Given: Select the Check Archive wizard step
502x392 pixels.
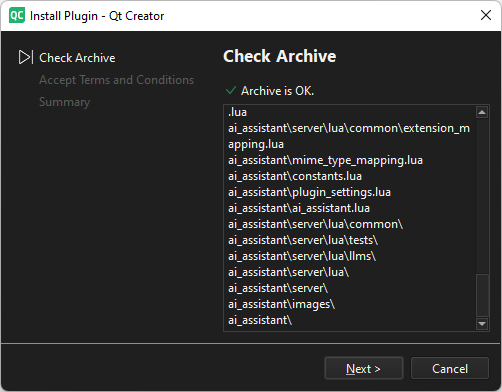Looking at the screenshot, I should coord(77,58).
